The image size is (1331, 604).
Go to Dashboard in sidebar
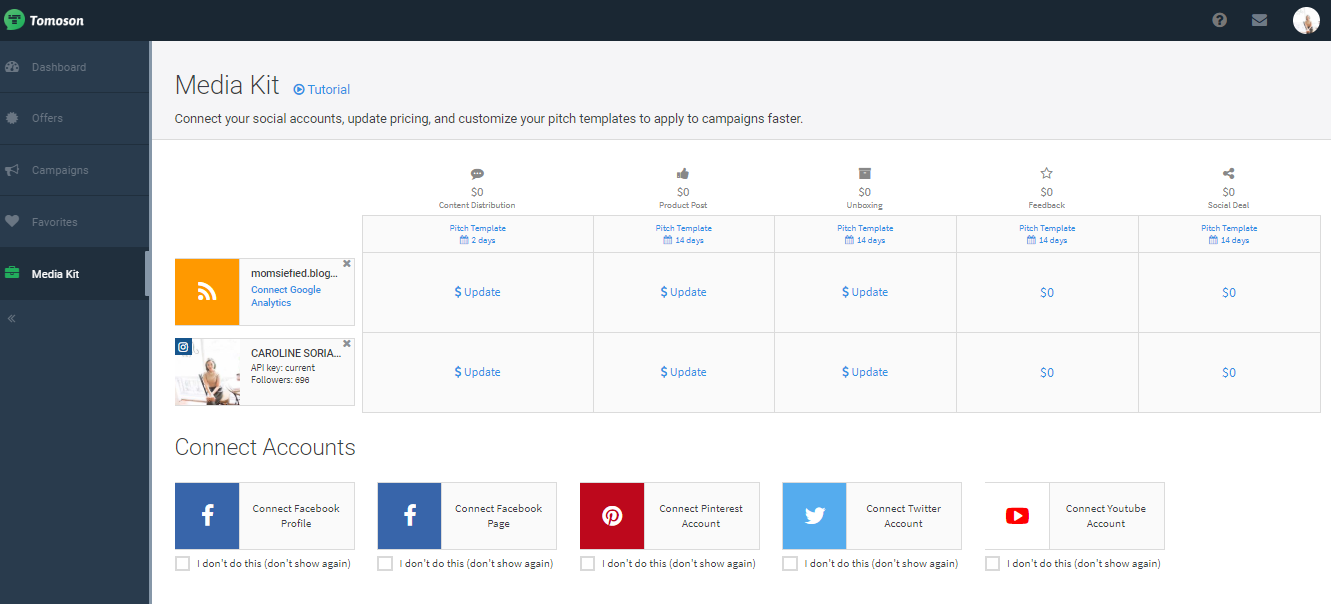point(74,67)
